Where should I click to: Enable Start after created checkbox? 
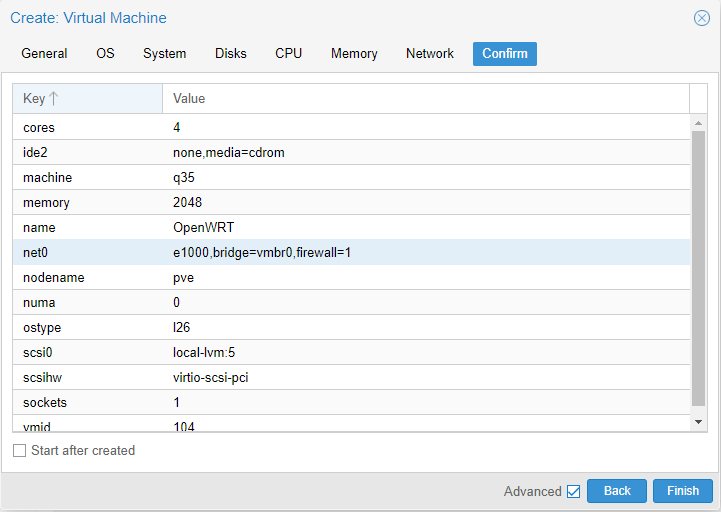point(20,451)
